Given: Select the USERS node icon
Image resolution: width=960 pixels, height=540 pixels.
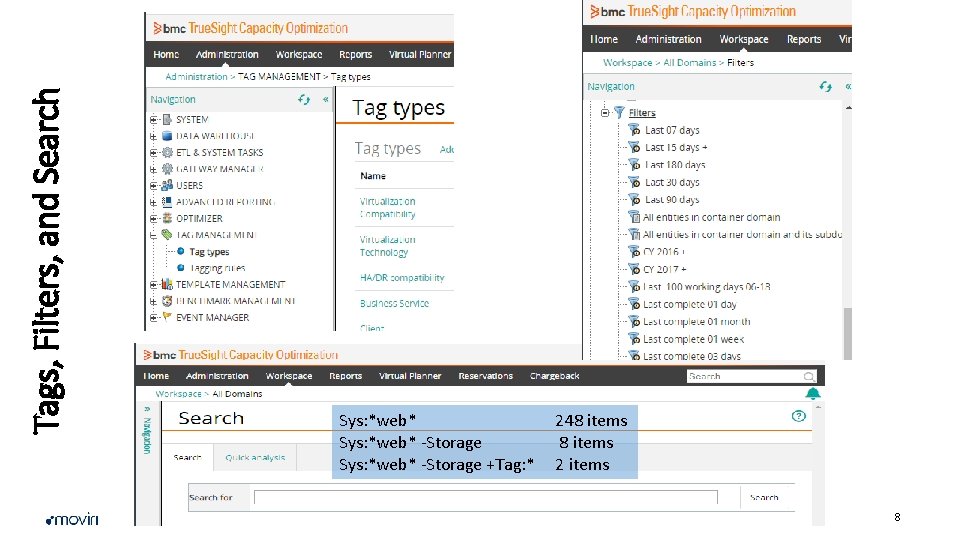Looking at the screenshot, I should pyautogui.click(x=167, y=185).
